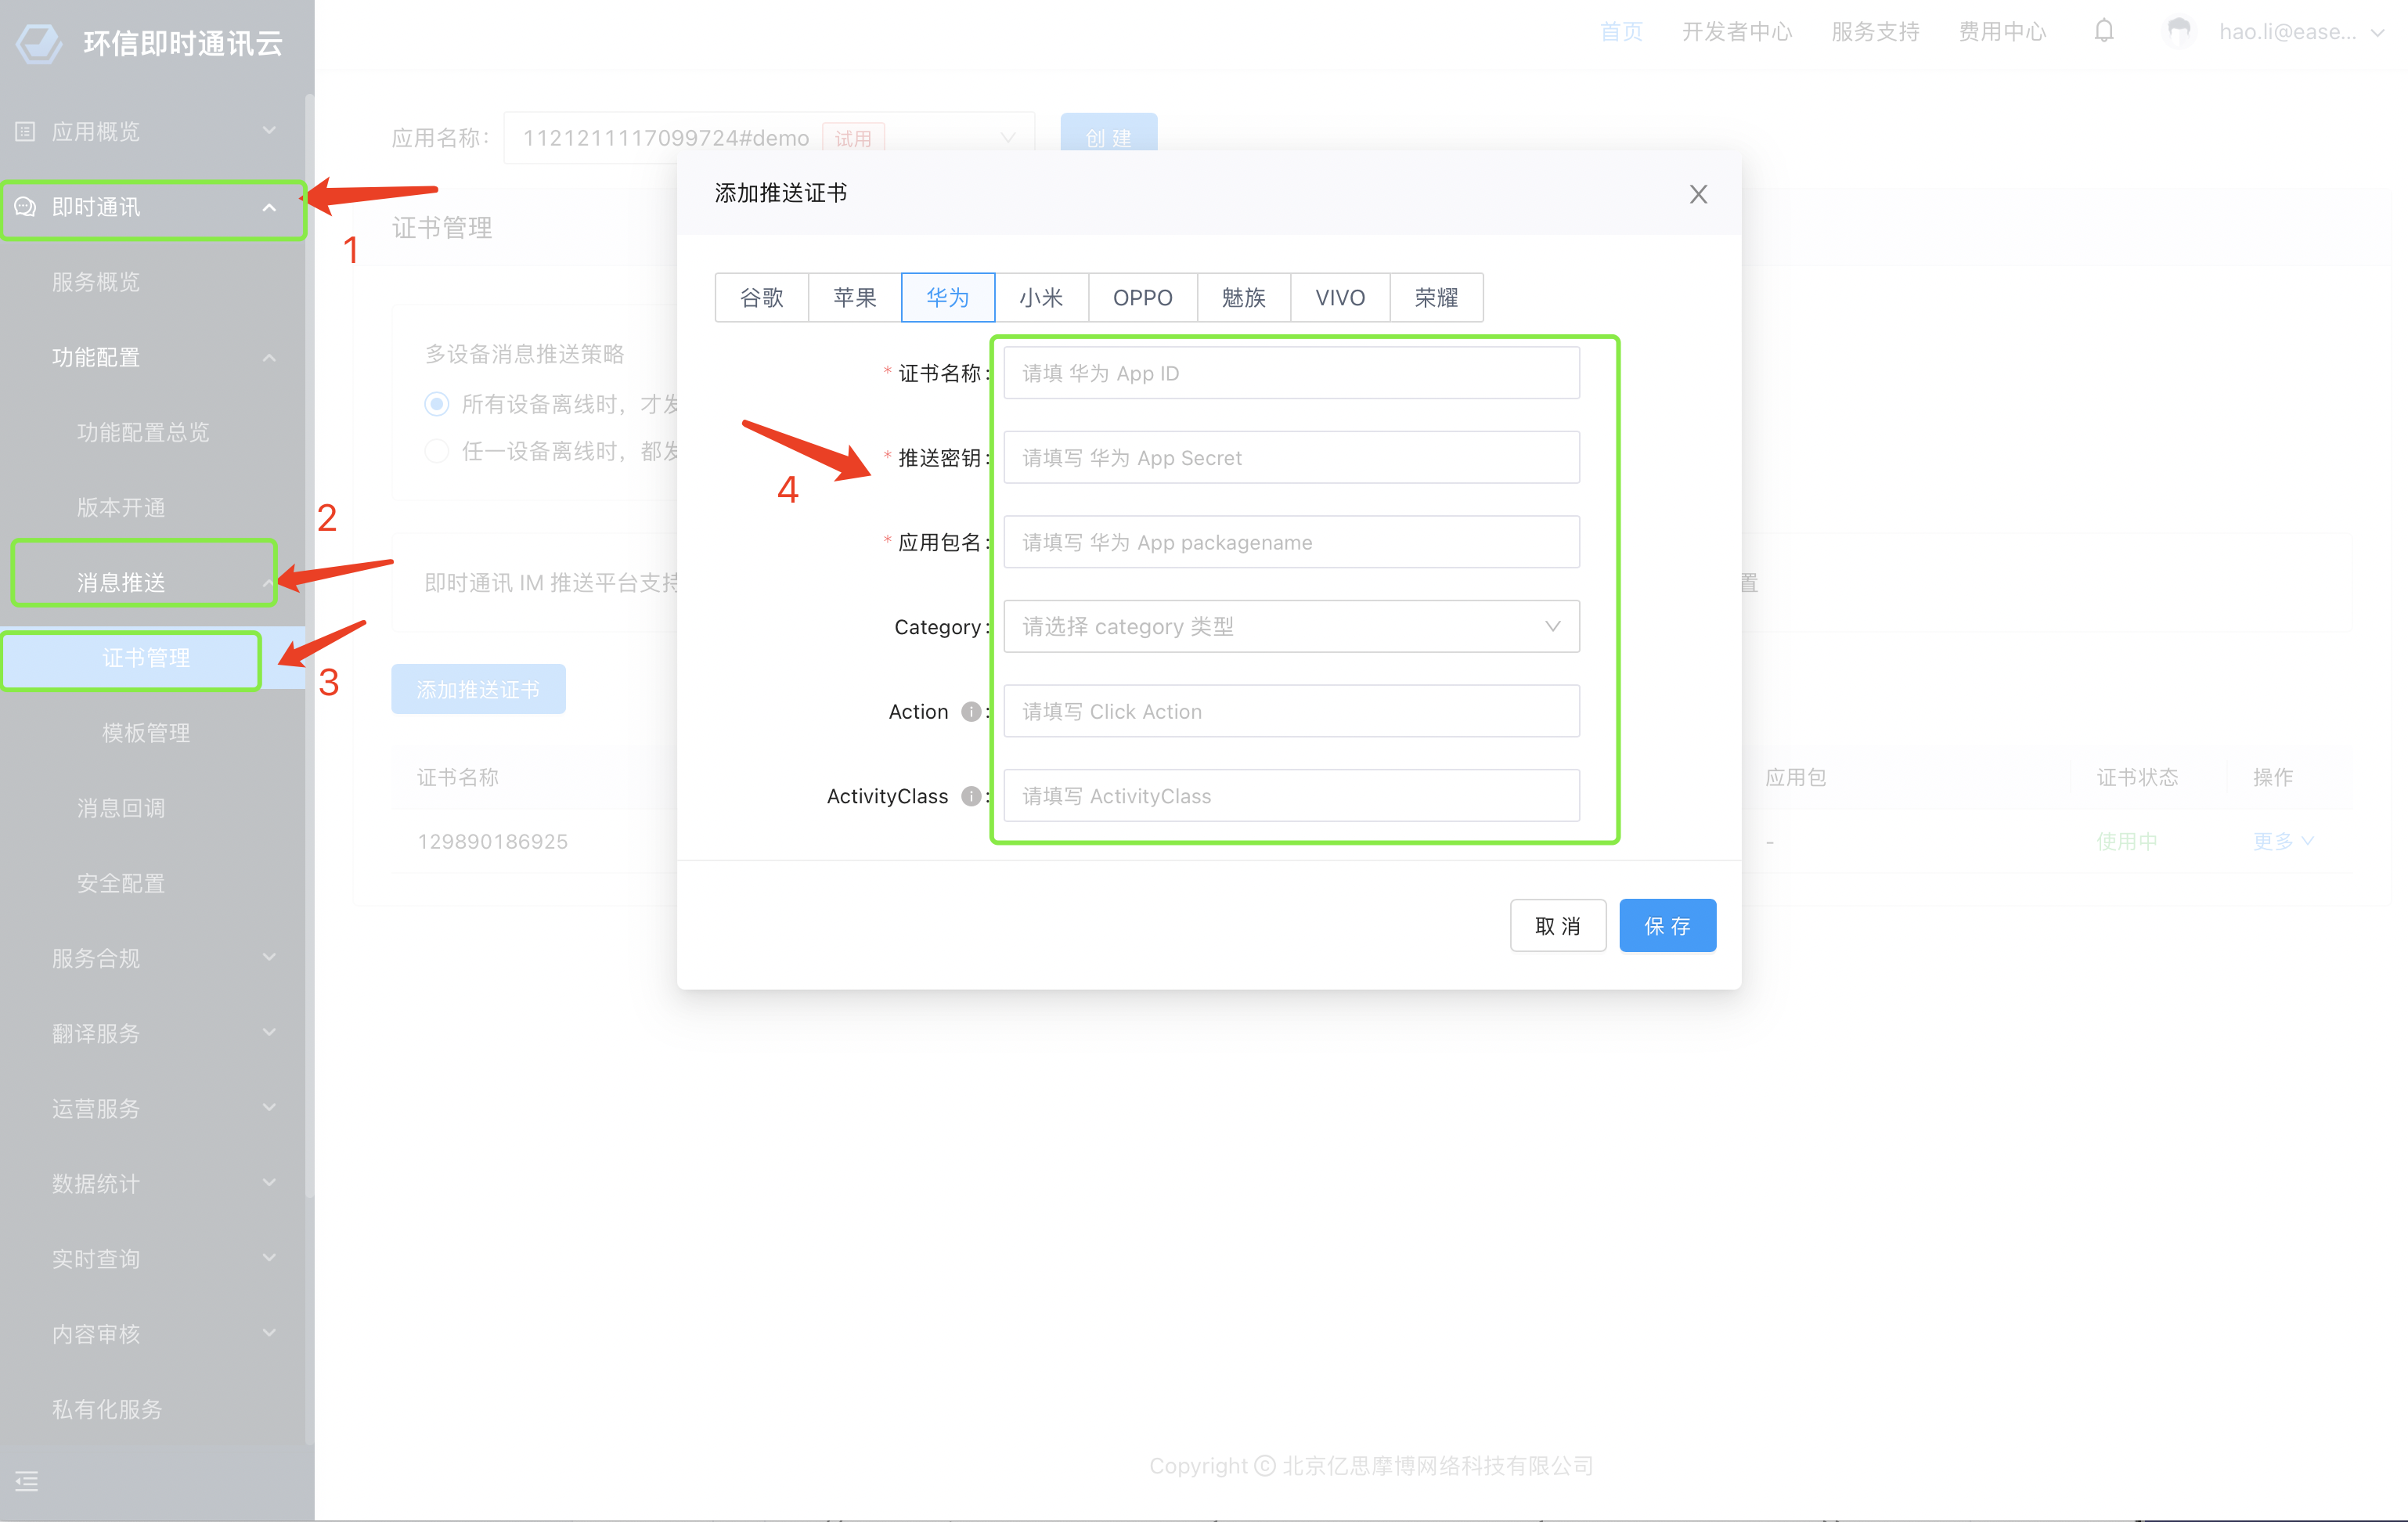Focus the ActivityClass field

[1291, 795]
